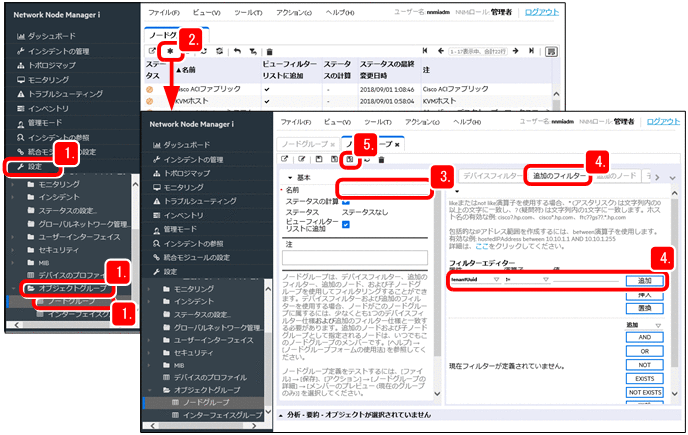
Task: Collapse オブジェクトグループ folder in front window tree
Action: pyautogui.click(x=150, y=390)
